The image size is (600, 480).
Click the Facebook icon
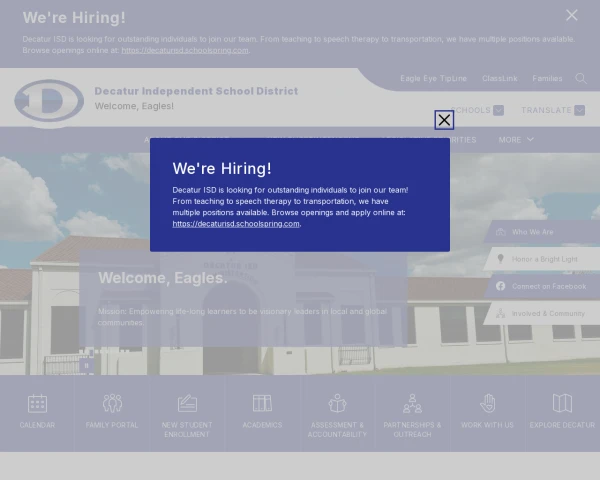click(x=500, y=286)
